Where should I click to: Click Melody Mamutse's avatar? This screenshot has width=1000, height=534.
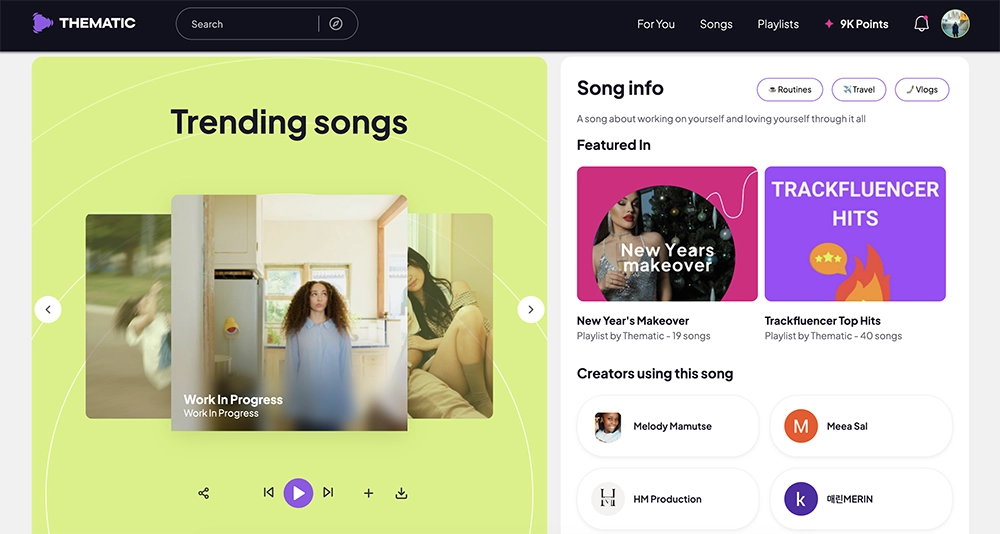608,426
